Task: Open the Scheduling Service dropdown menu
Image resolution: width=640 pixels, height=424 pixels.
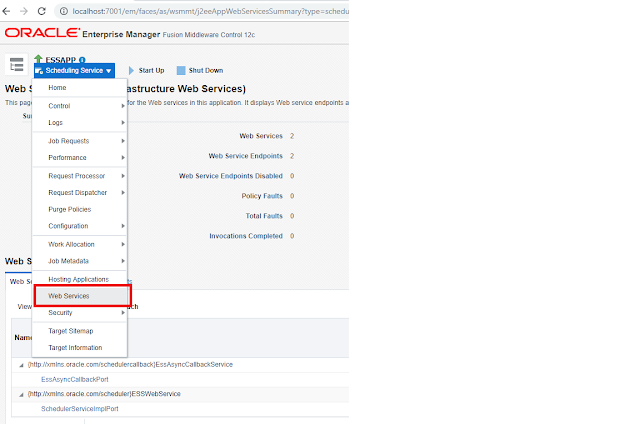Action: (x=74, y=71)
